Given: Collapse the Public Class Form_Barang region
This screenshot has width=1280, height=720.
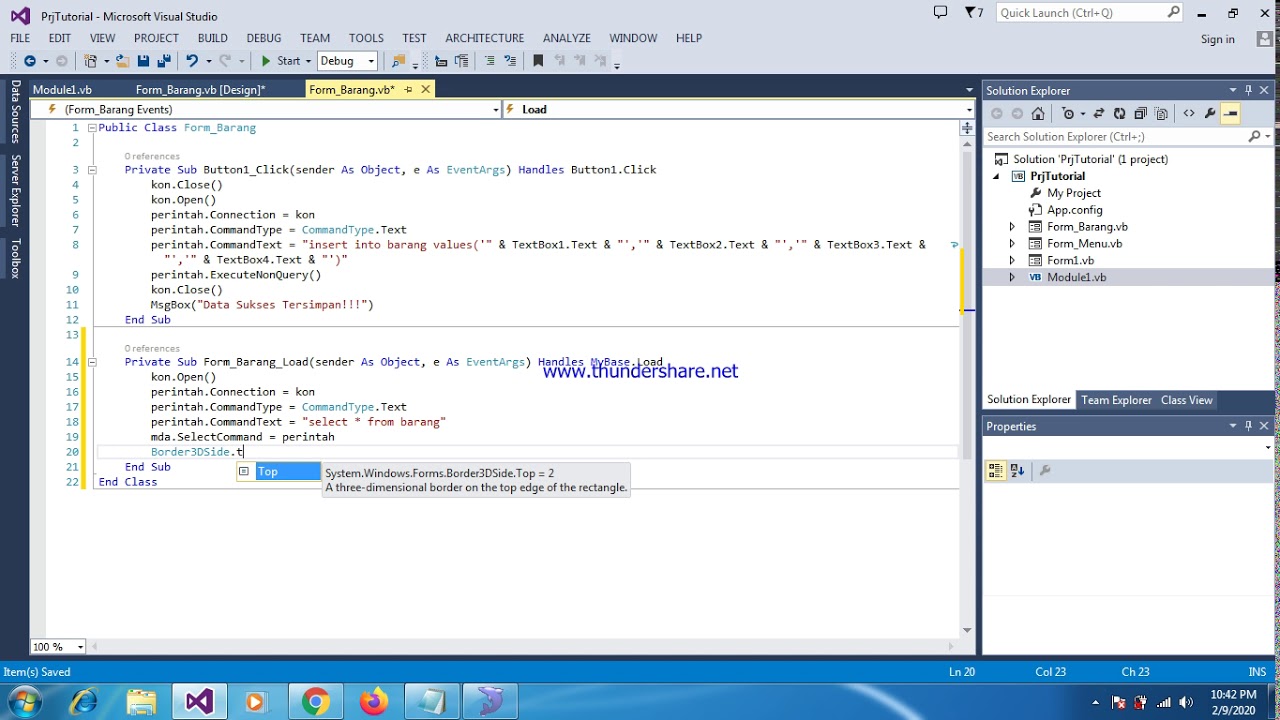Looking at the screenshot, I should pos(91,128).
